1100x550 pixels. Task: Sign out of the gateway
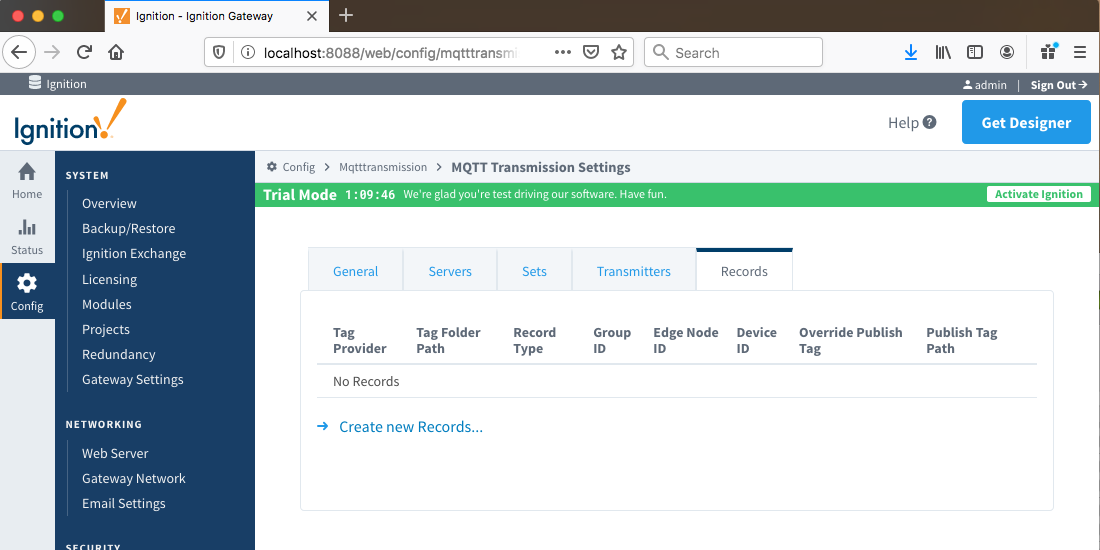point(1059,85)
